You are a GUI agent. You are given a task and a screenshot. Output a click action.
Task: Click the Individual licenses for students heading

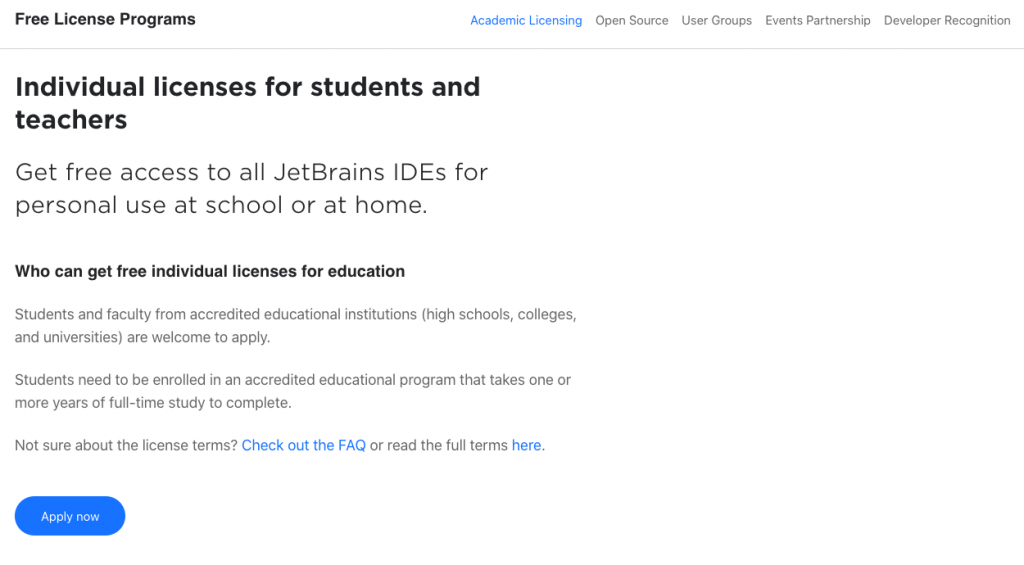coord(247,87)
